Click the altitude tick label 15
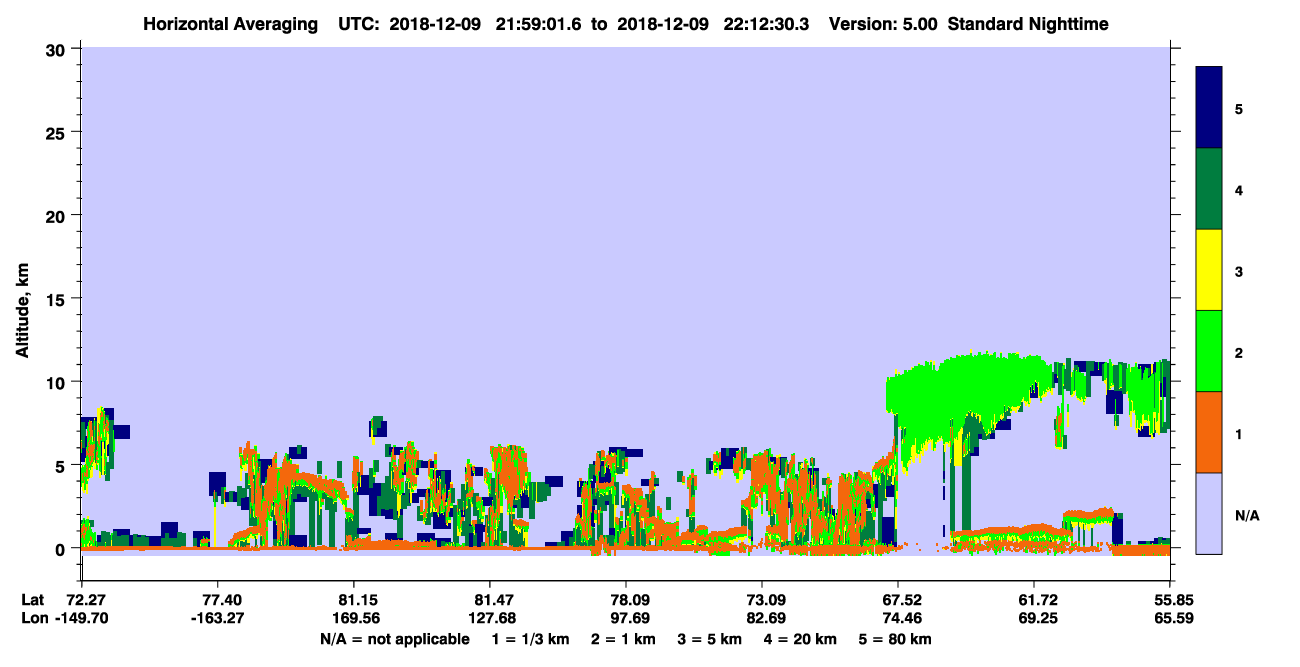The width and height of the screenshot is (1300, 667). [x=57, y=299]
